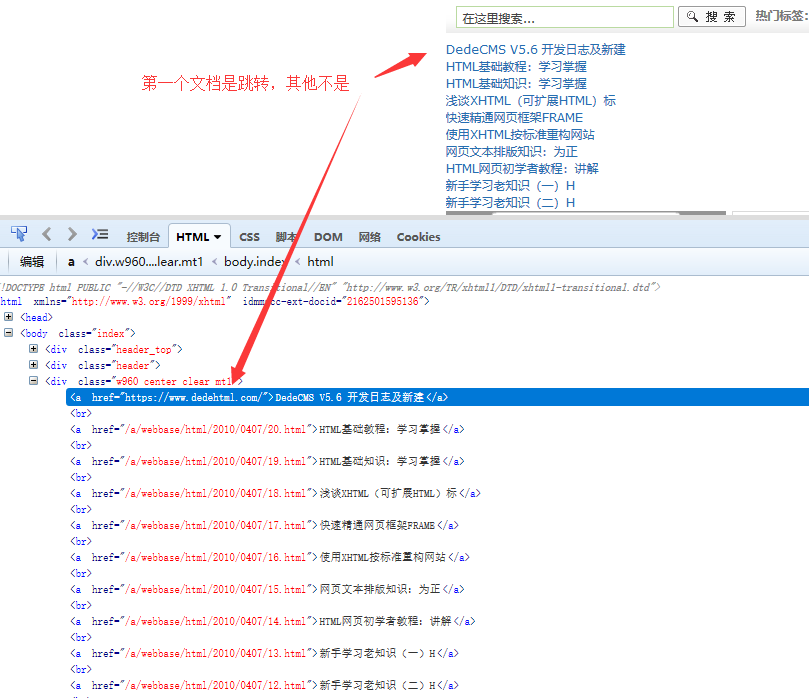
Task: Open the Cookies tab
Action: tap(418, 237)
